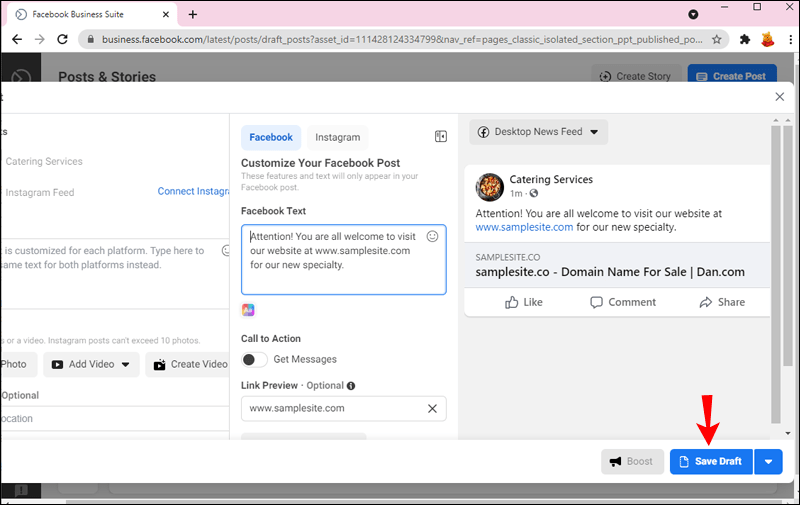Click Connect Instagram link
Viewport: 800px width, 505px height.
[x=193, y=191]
